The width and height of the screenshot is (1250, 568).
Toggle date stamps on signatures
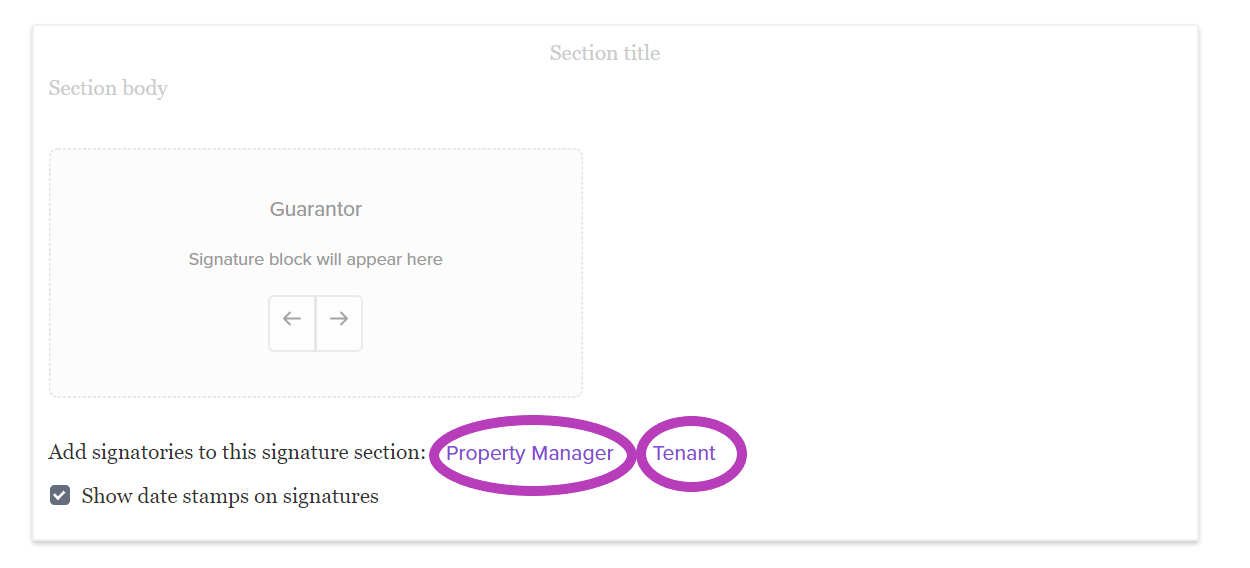(x=60, y=496)
